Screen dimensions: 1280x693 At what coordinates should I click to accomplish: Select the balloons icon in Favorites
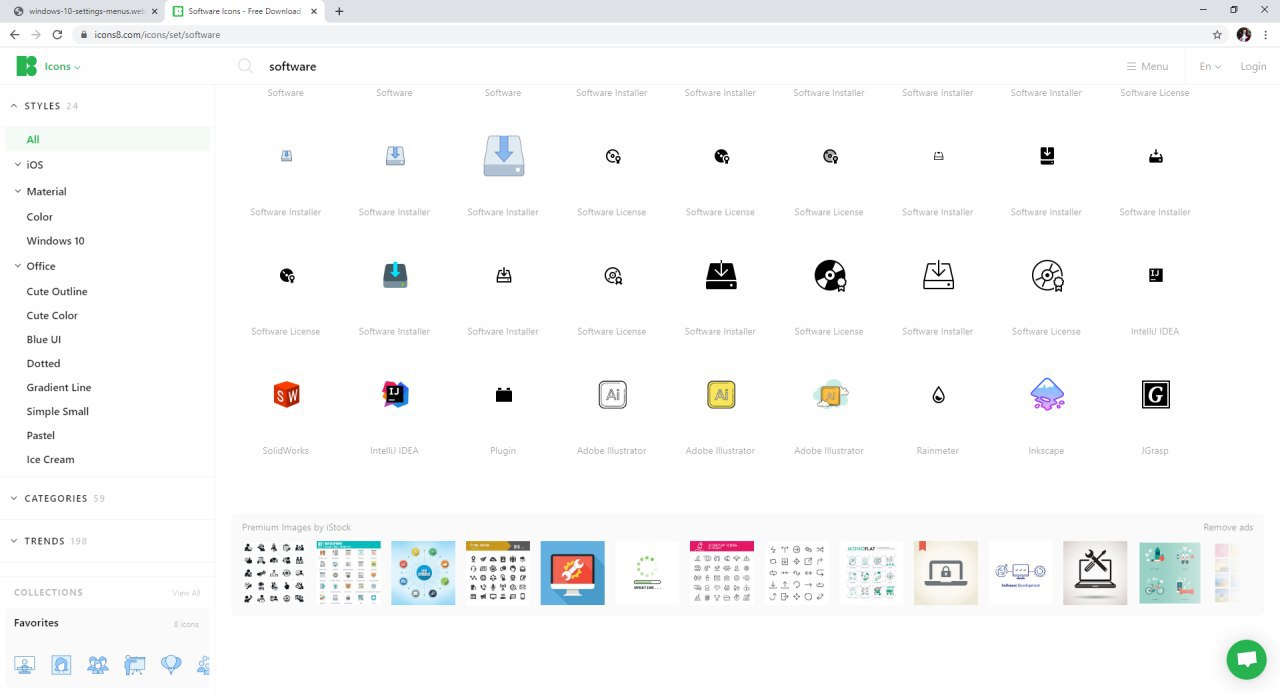pos(171,664)
